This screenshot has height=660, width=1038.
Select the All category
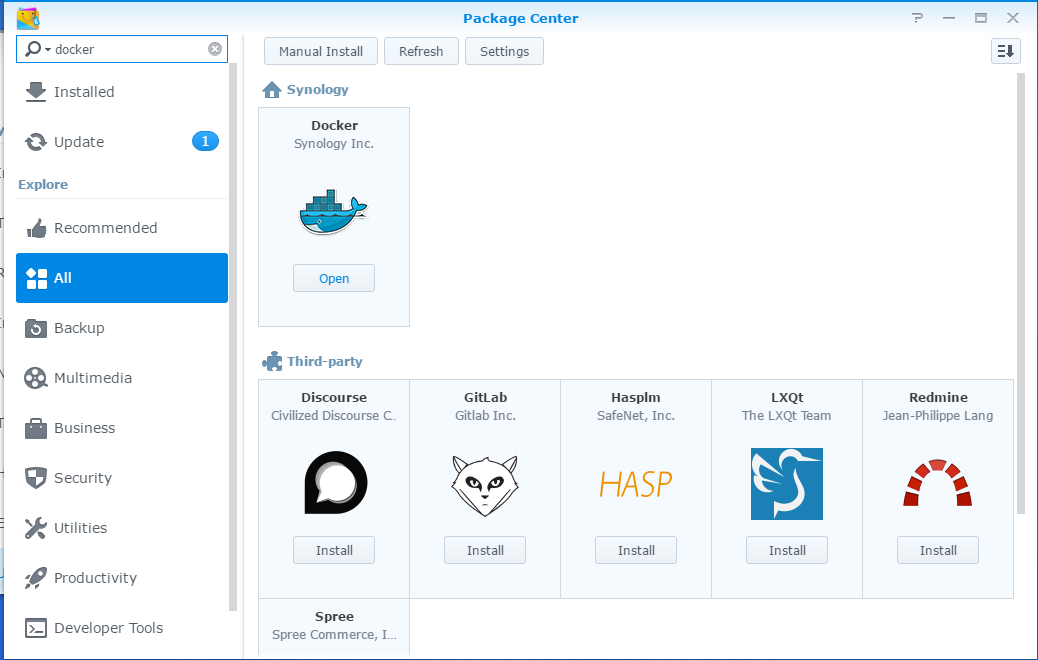pos(122,278)
